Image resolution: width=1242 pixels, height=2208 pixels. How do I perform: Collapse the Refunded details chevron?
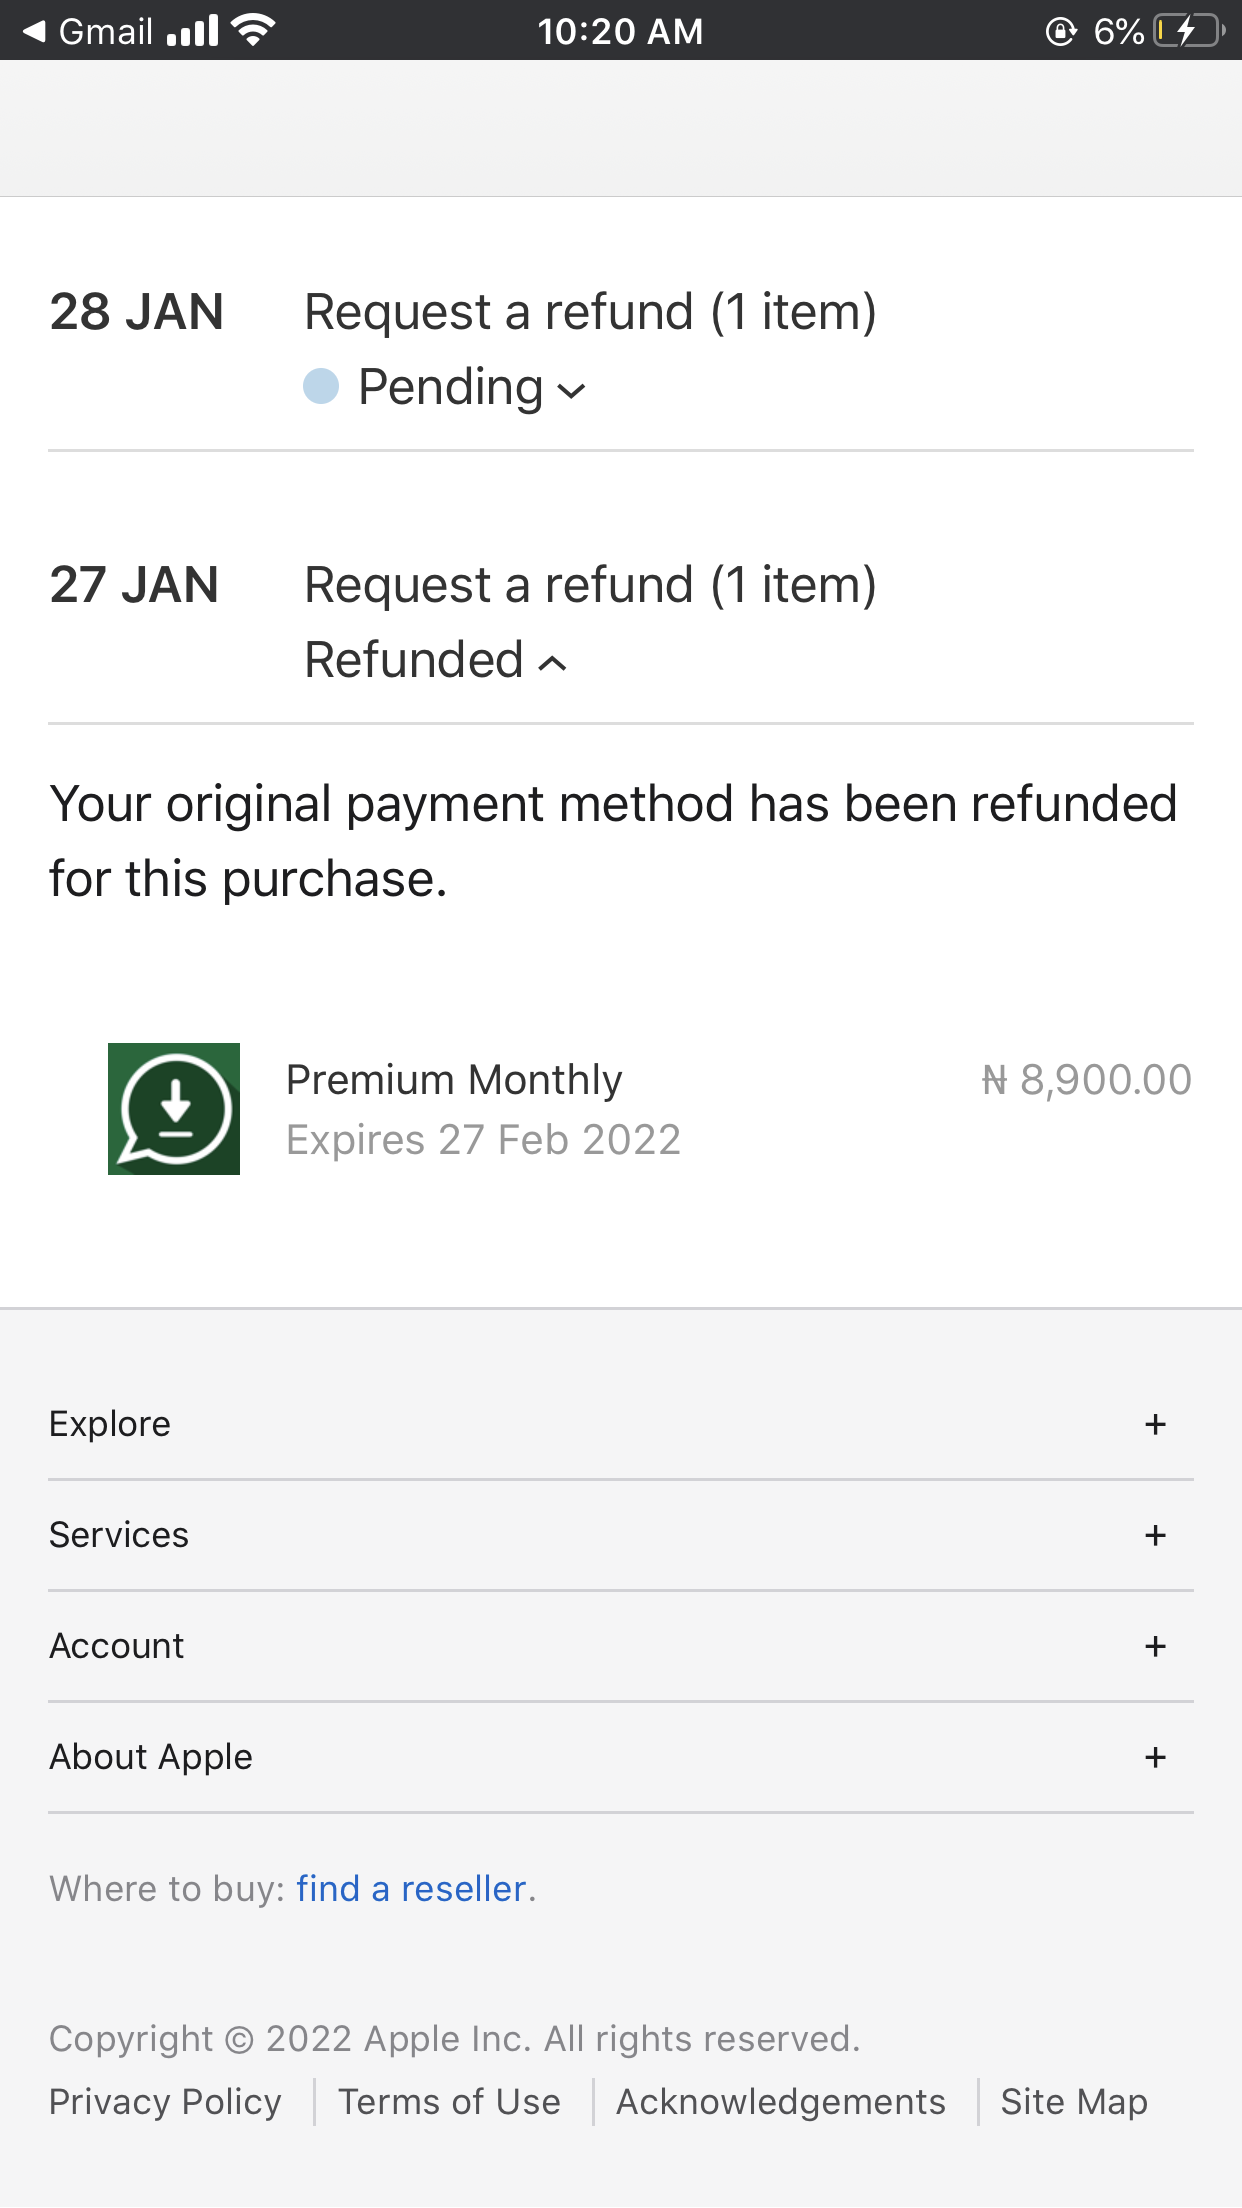click(x=553, y=663)
